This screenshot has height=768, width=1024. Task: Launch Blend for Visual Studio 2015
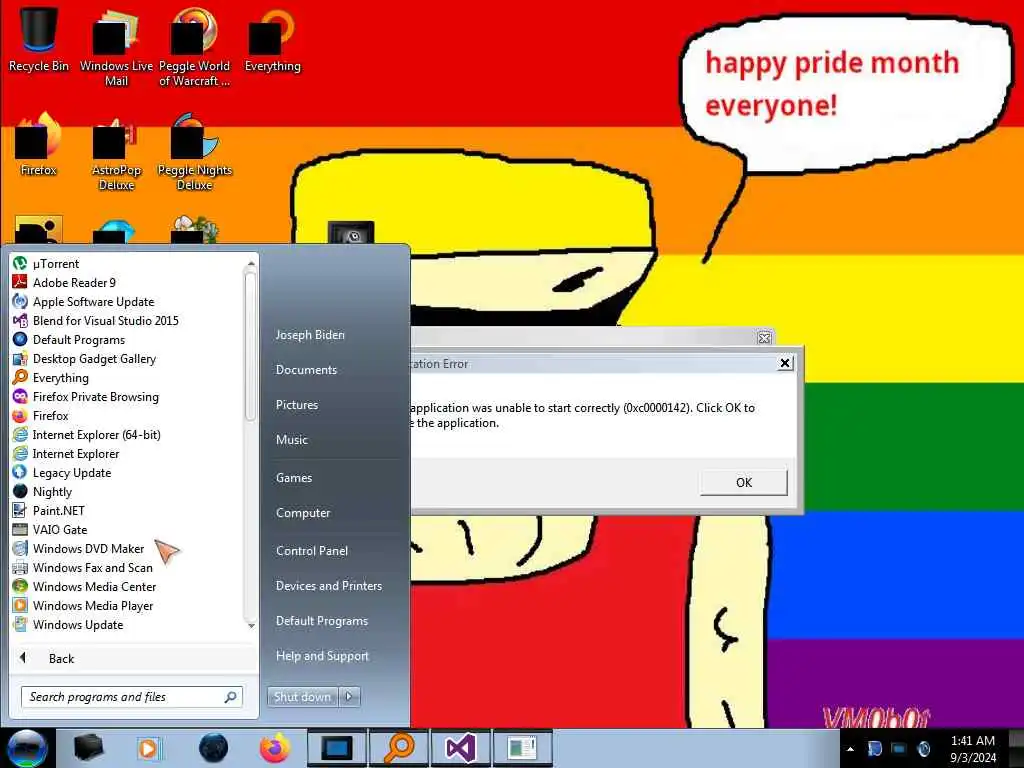pyautogui.click(x=127, y=321)
